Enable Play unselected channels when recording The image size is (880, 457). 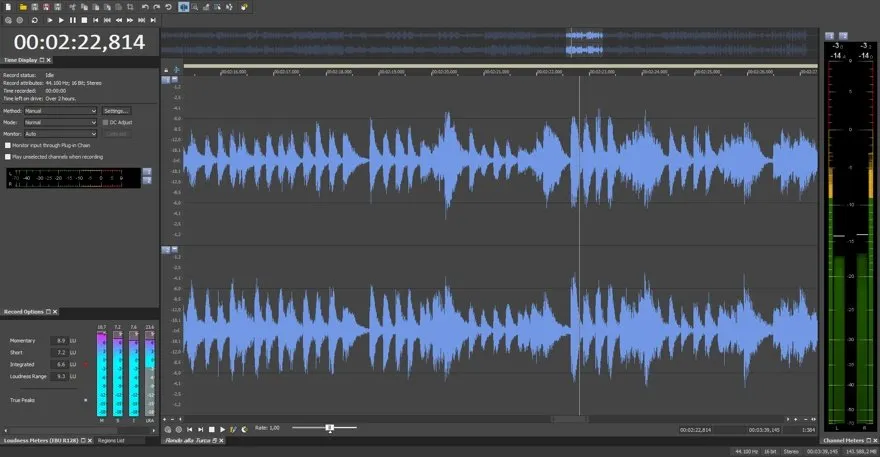pyautogui.click(x=8, y=157)
